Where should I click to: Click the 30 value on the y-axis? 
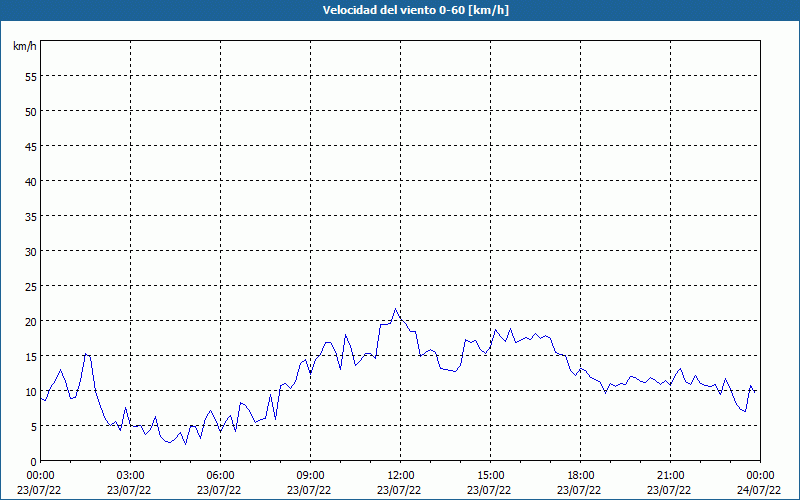pos(31,252)
